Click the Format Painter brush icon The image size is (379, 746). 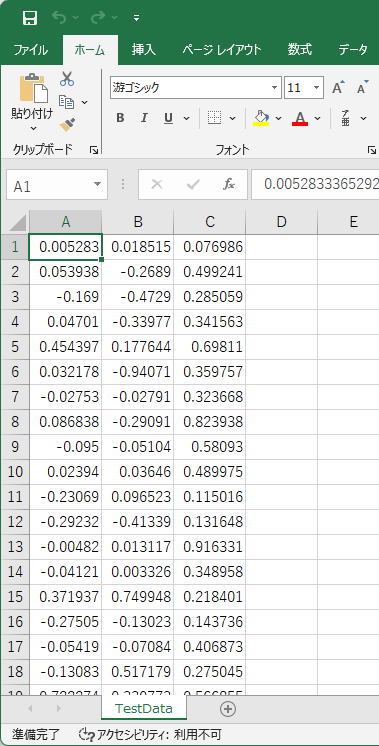click(67, 125)
